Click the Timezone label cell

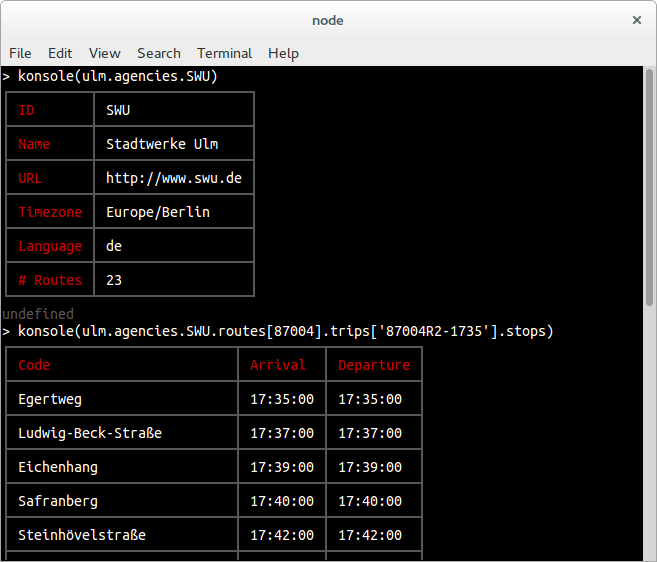50,212
